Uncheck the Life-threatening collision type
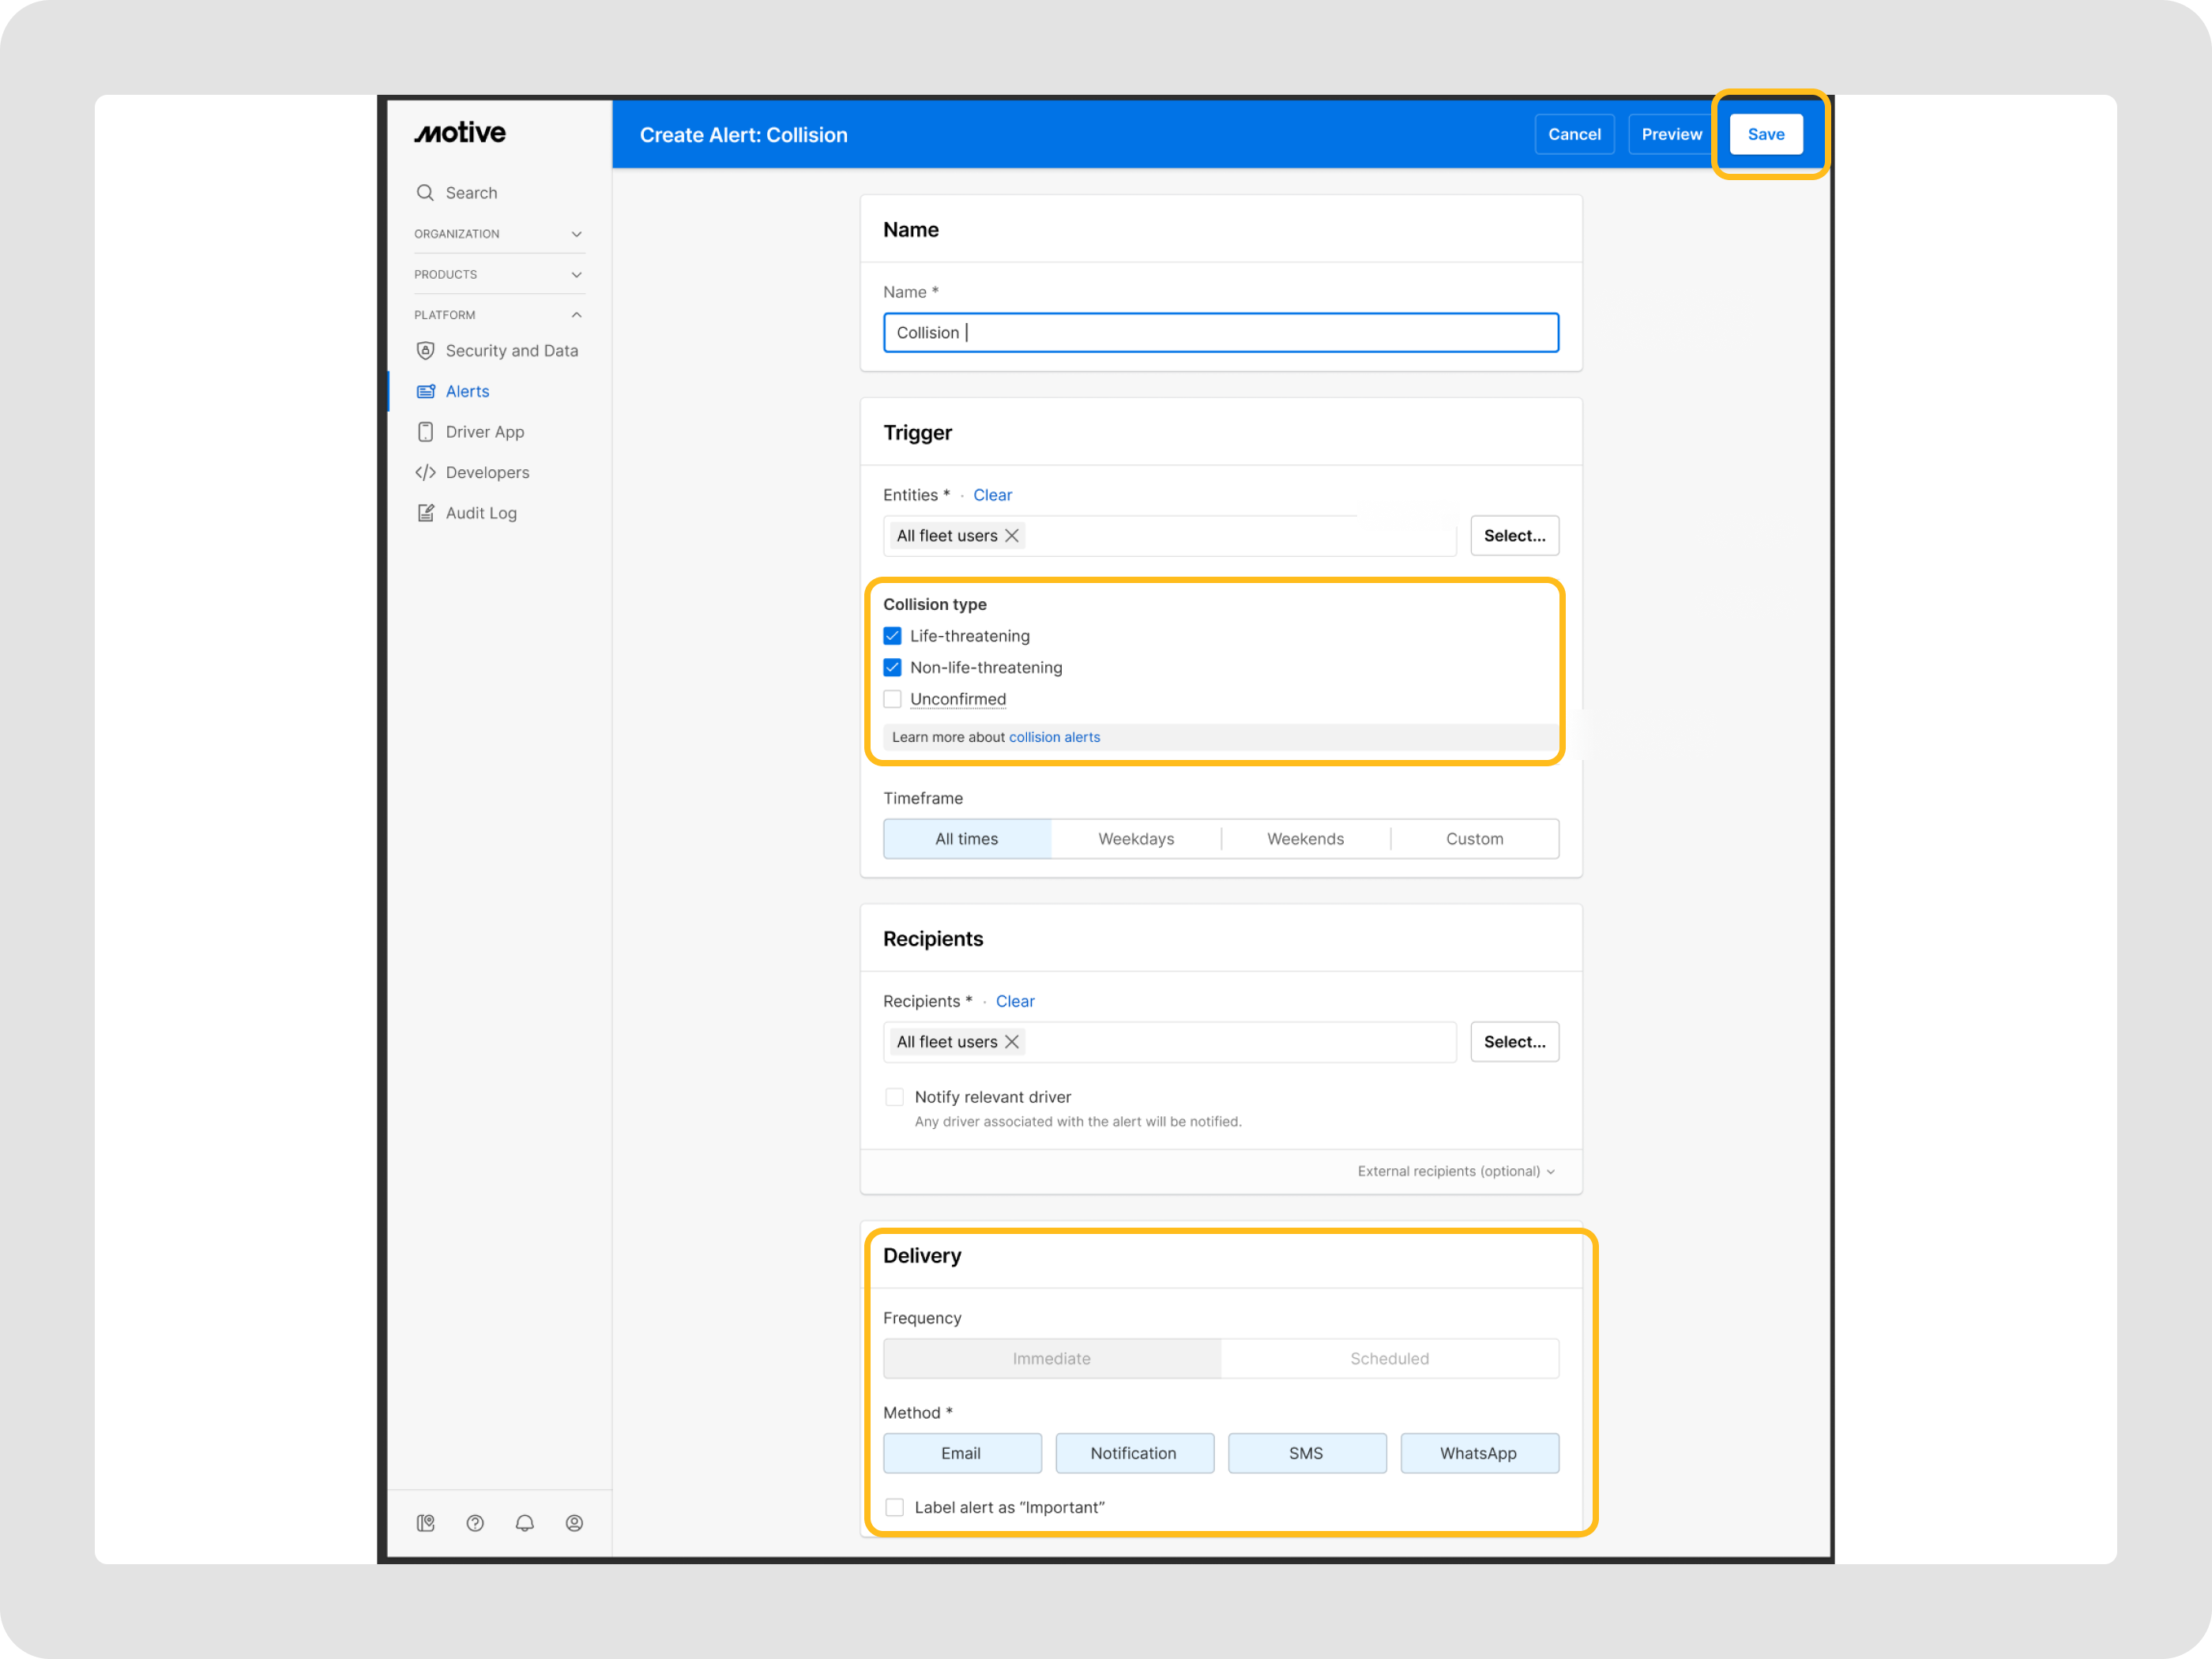 [x=892, y=636]
